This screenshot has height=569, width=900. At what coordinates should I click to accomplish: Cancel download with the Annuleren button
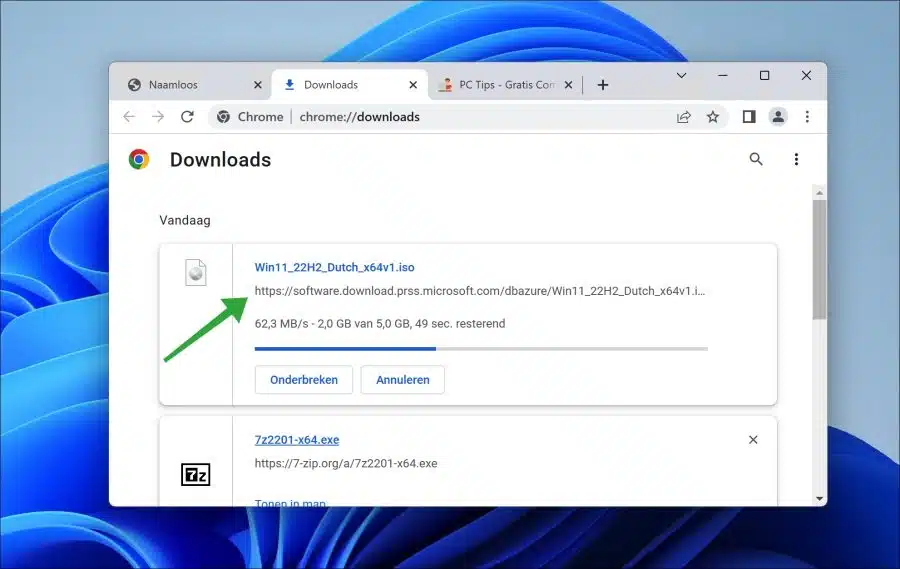(402, 380)
